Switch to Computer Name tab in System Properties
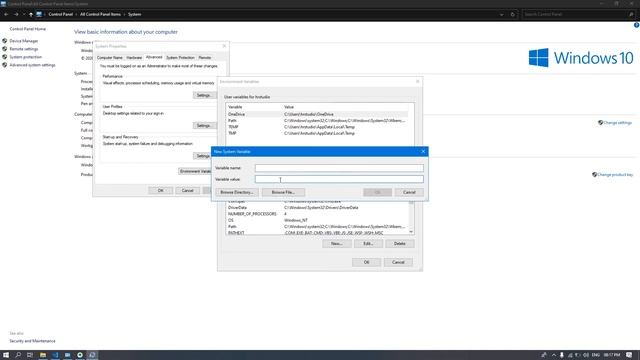Viewport: 640px width, 360px height. [x=109, y=58]
